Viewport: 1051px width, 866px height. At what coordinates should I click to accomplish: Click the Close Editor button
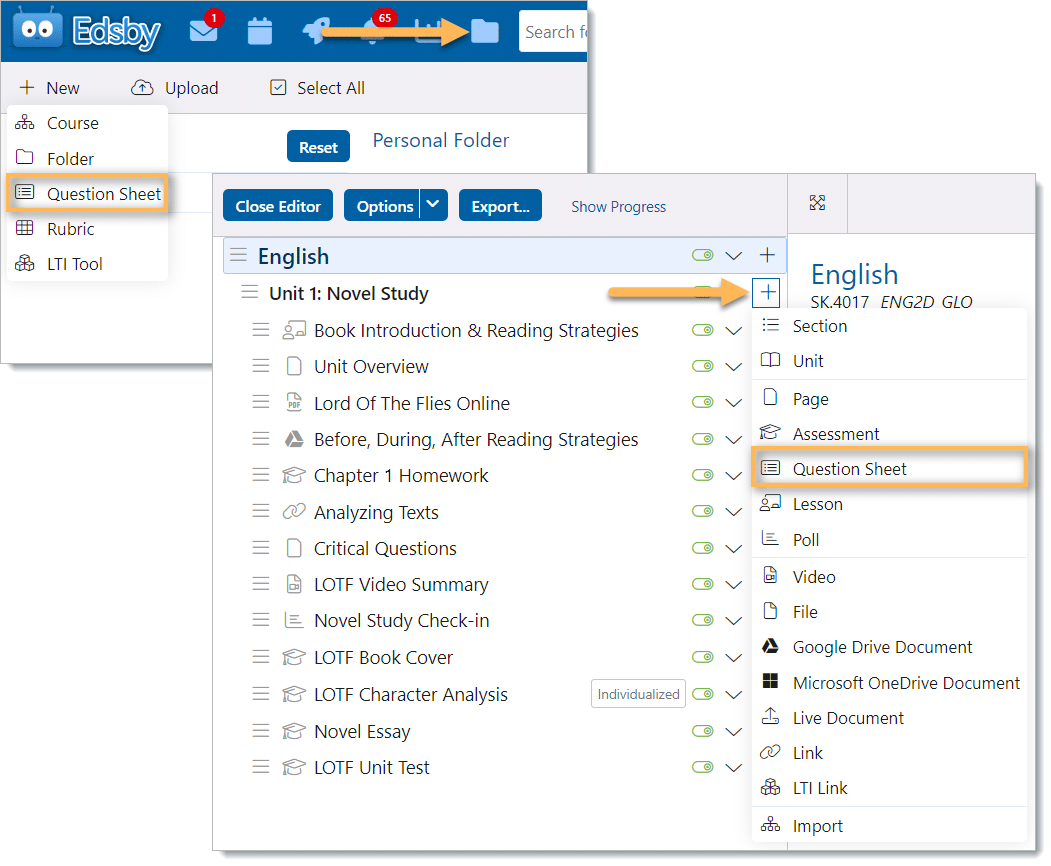coord(278,206)
